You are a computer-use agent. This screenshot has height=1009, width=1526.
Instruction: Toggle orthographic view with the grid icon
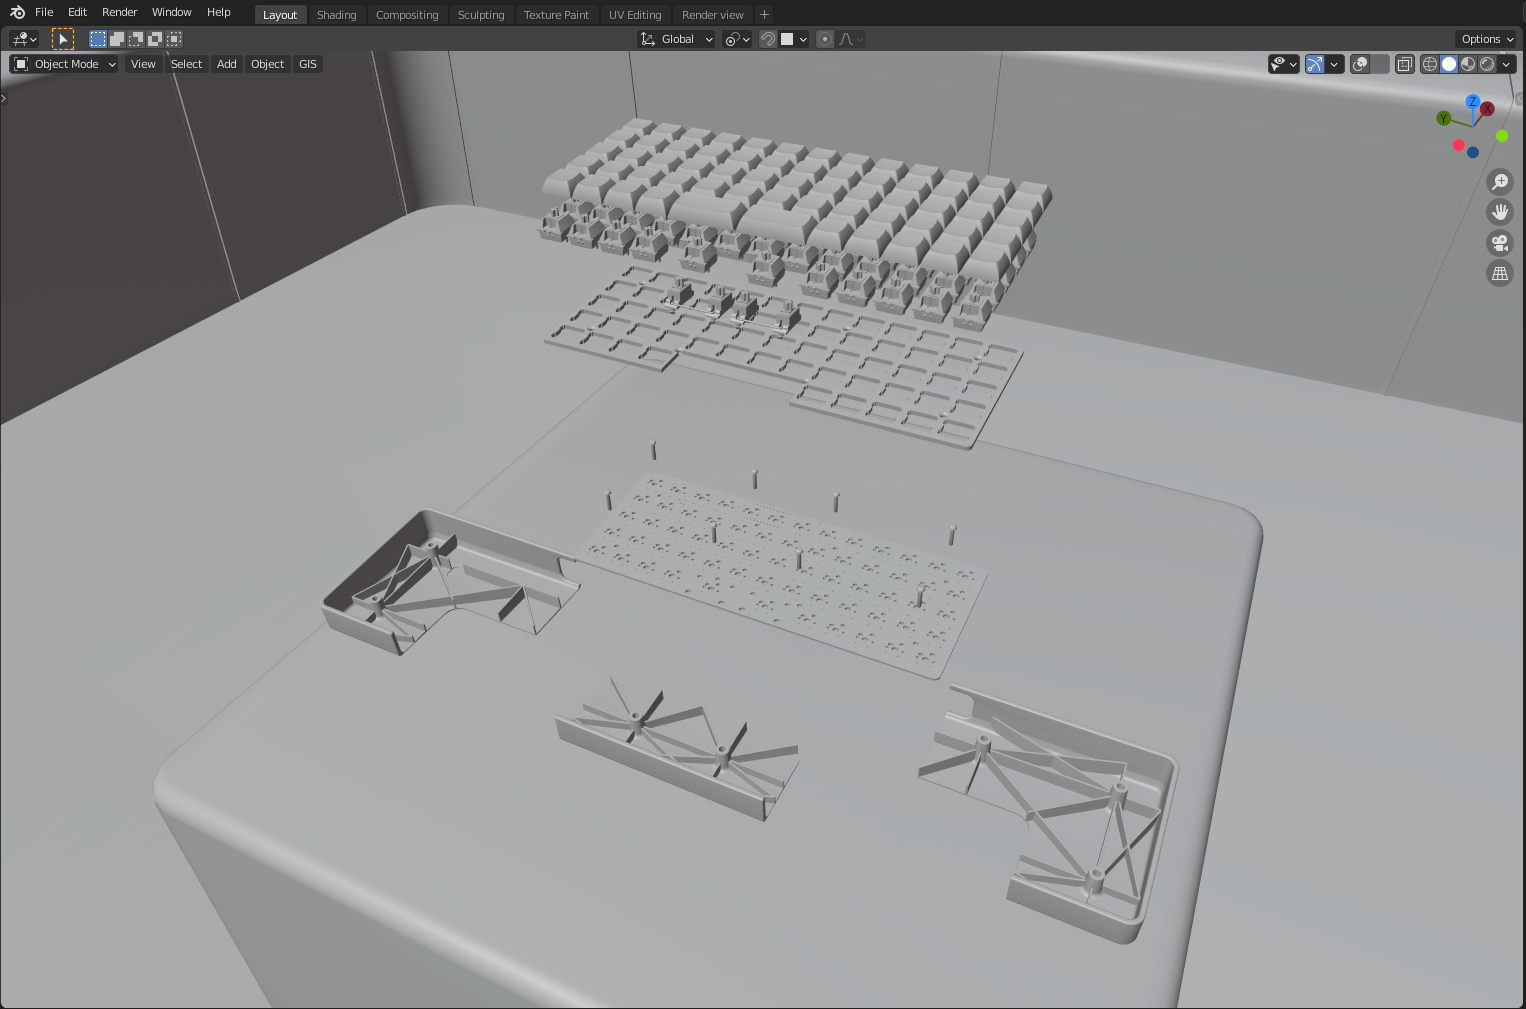1500,273
